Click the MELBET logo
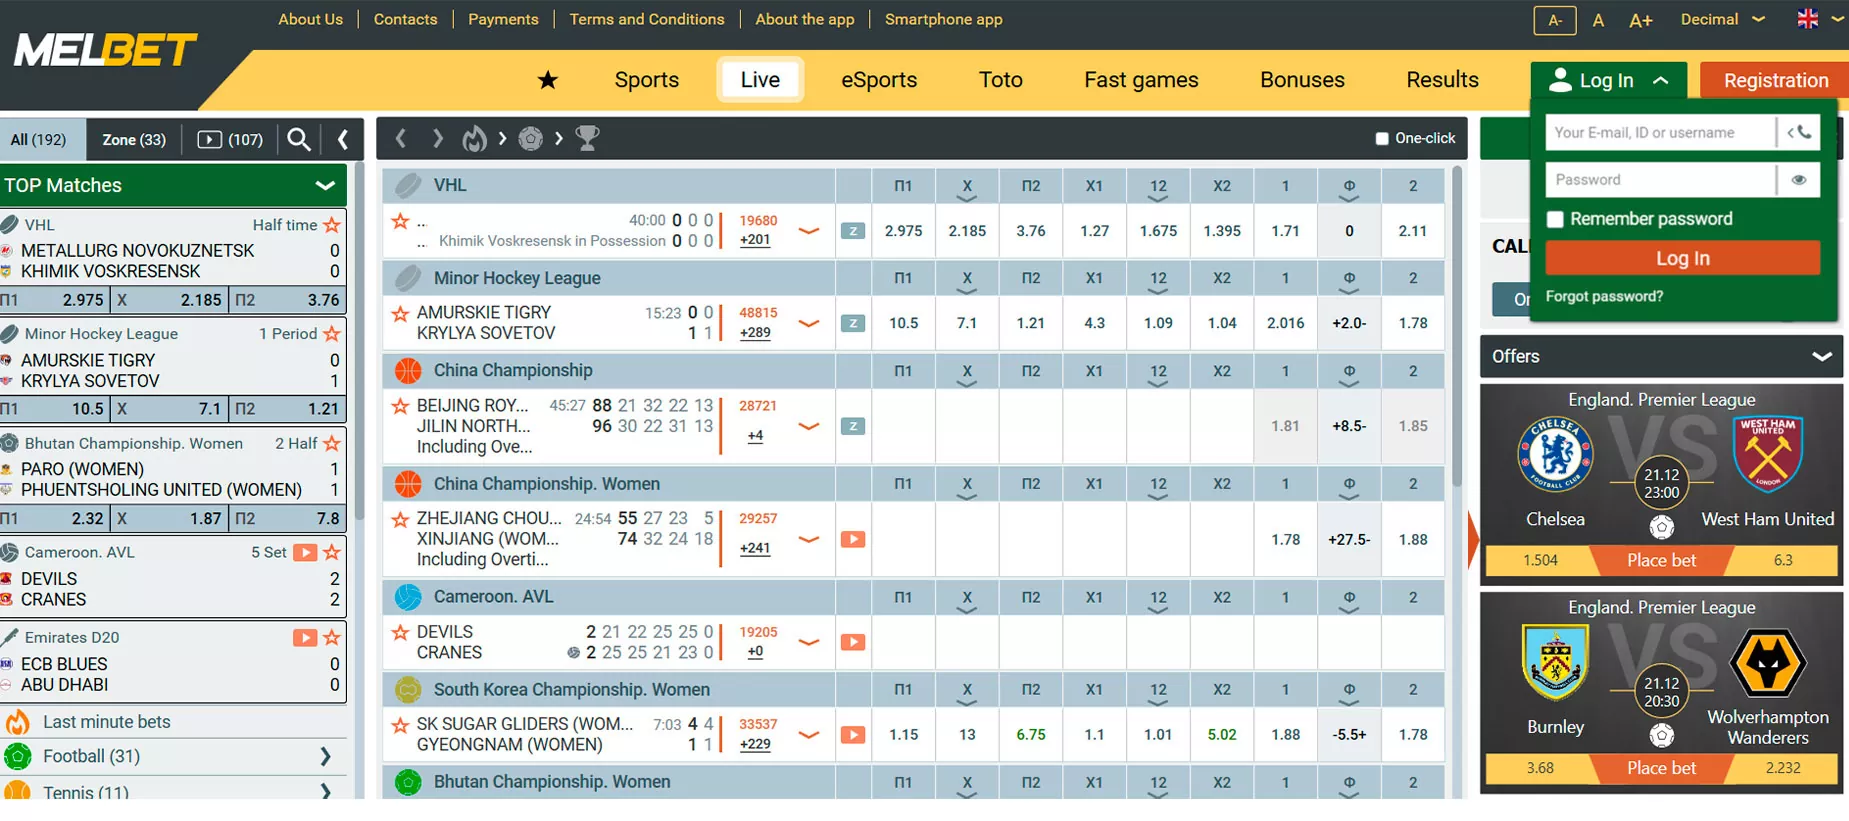Viewport: 1849px width, 821px height. (105, 50)
